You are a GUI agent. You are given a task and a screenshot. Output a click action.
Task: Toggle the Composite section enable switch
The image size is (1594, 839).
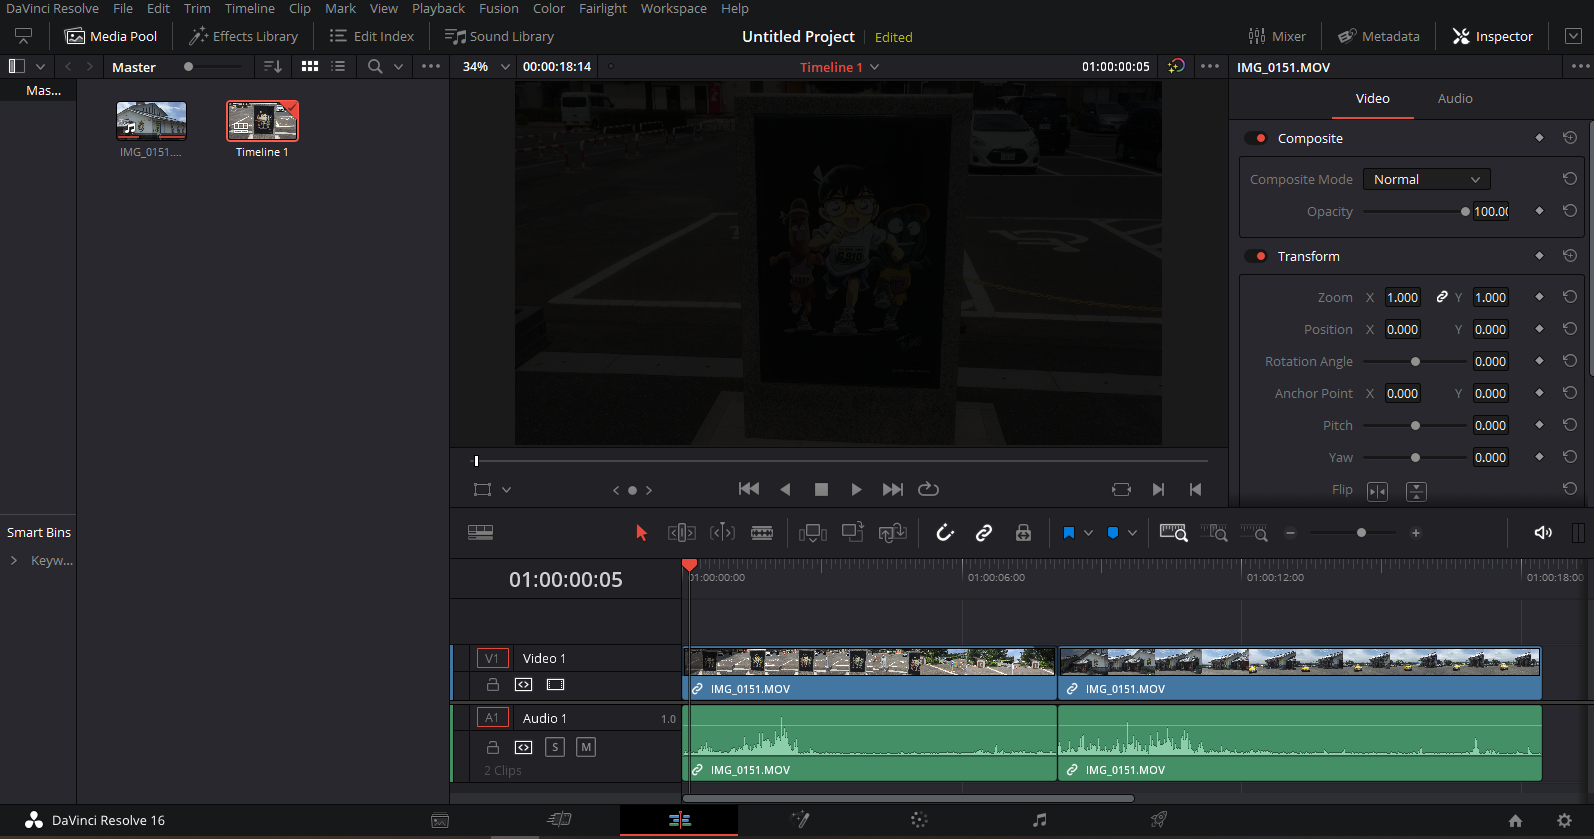pos(1256,138)
